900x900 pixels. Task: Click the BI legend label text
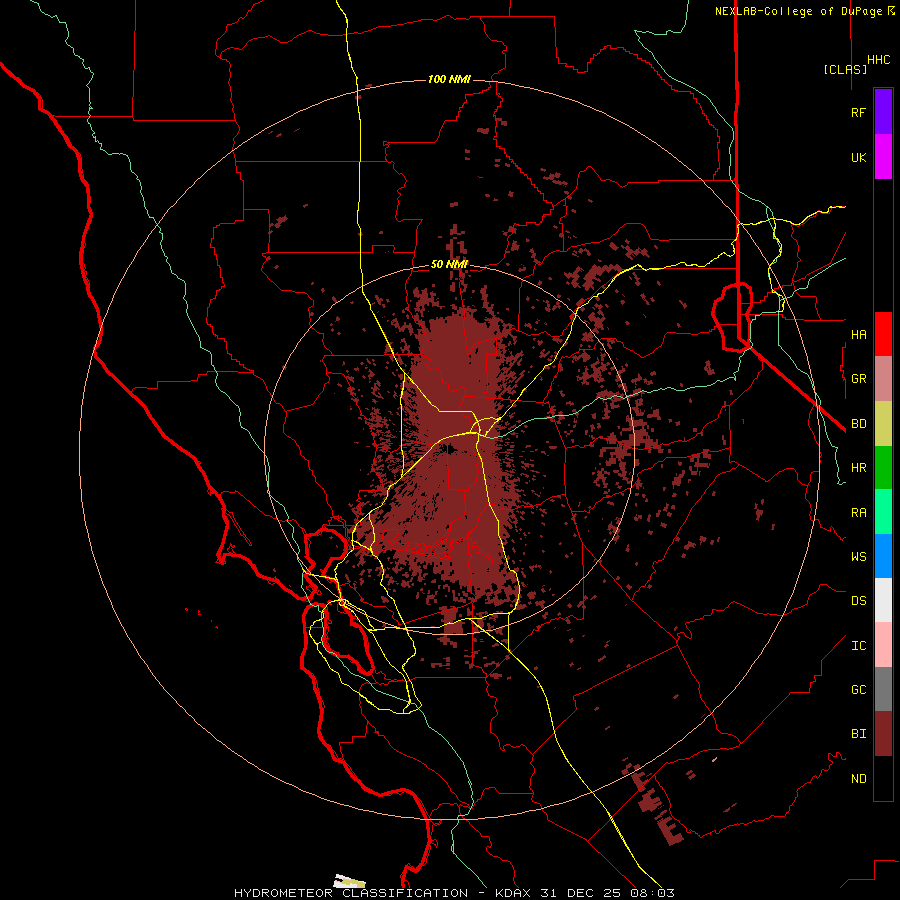pos(859,734)
